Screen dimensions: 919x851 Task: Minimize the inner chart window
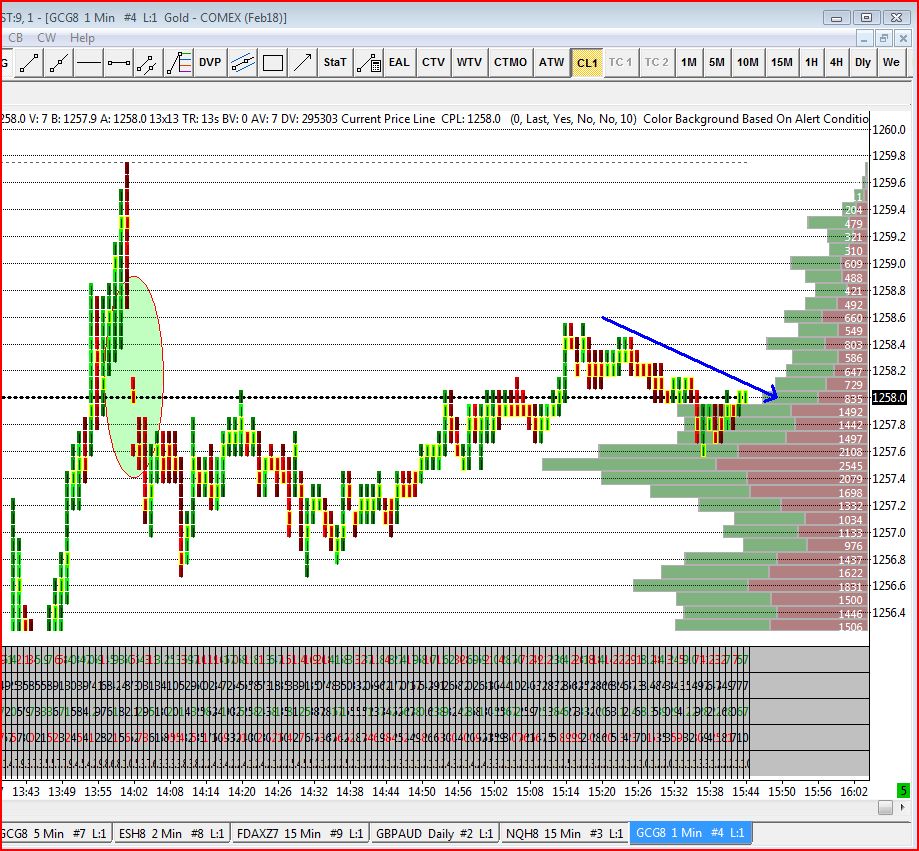(864, 39)
